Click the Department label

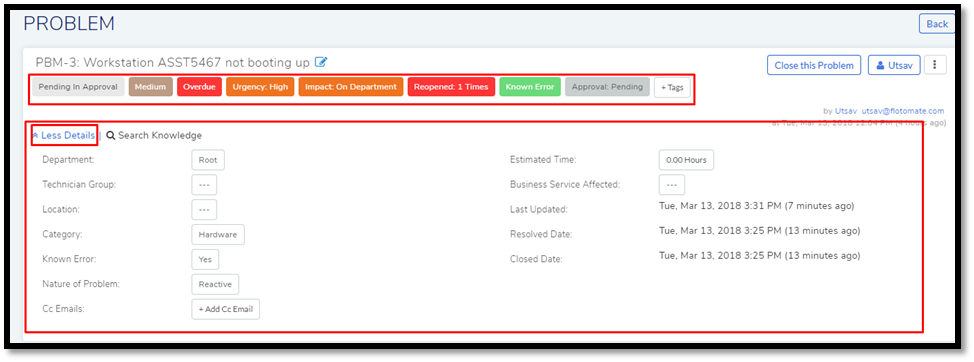(x=68, y=160)
